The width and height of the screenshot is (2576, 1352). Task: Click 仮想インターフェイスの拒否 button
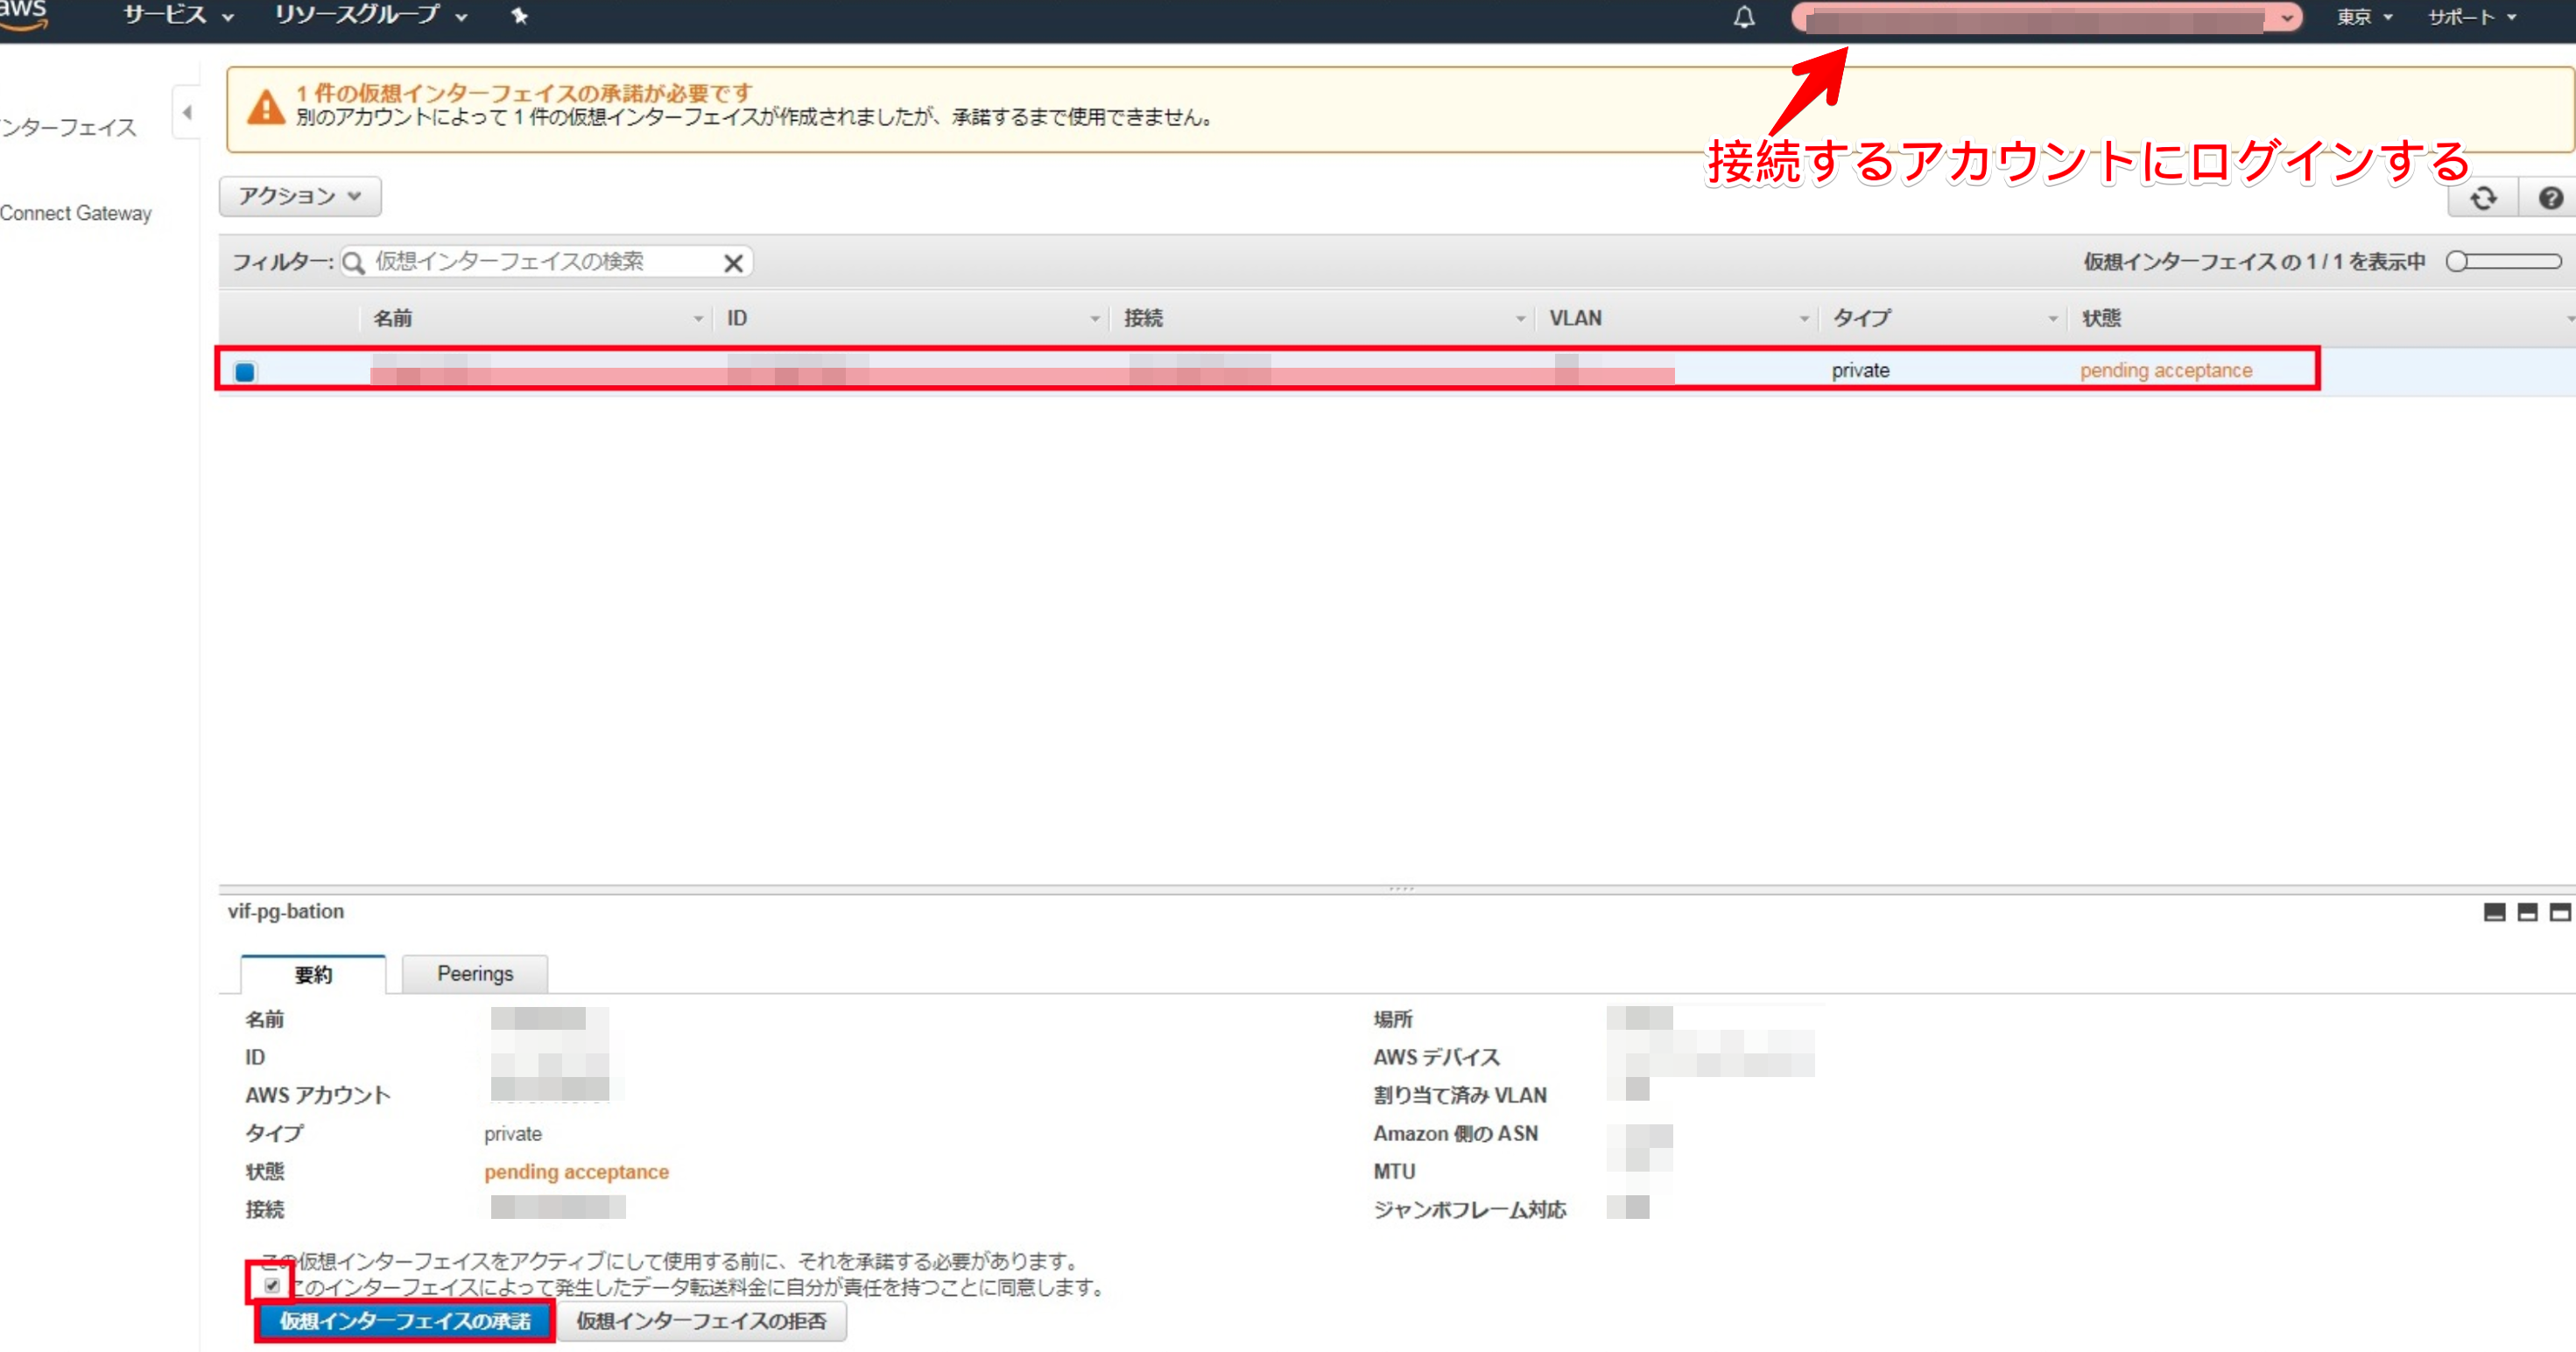click(701, 1321)
